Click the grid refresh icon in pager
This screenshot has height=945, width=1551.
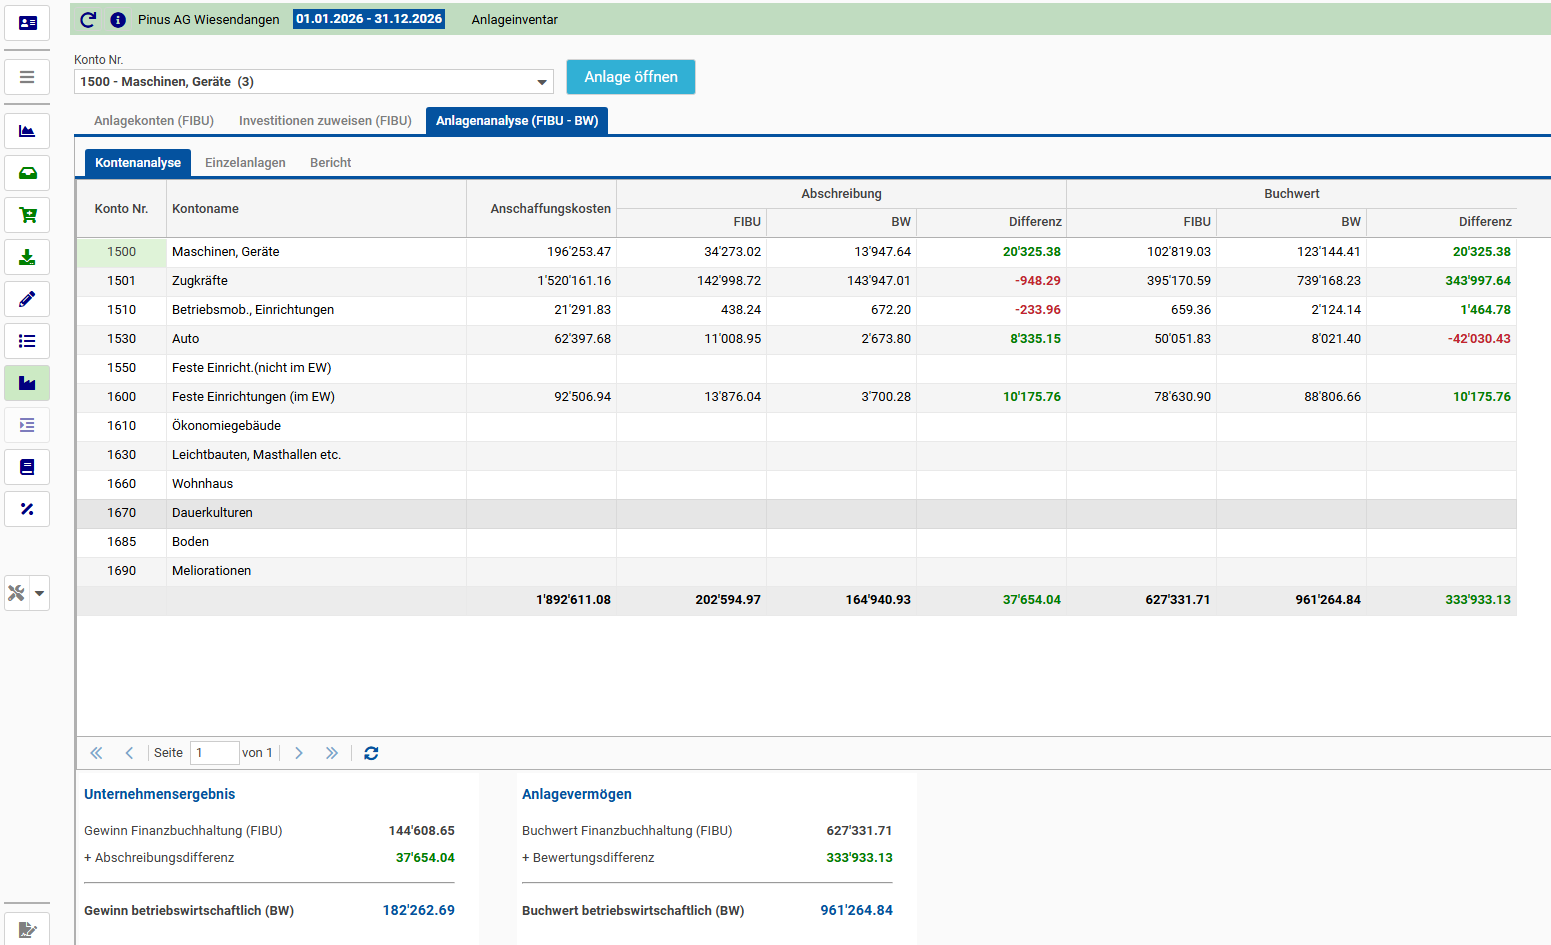pyautogui.click(x=371, y=753)
